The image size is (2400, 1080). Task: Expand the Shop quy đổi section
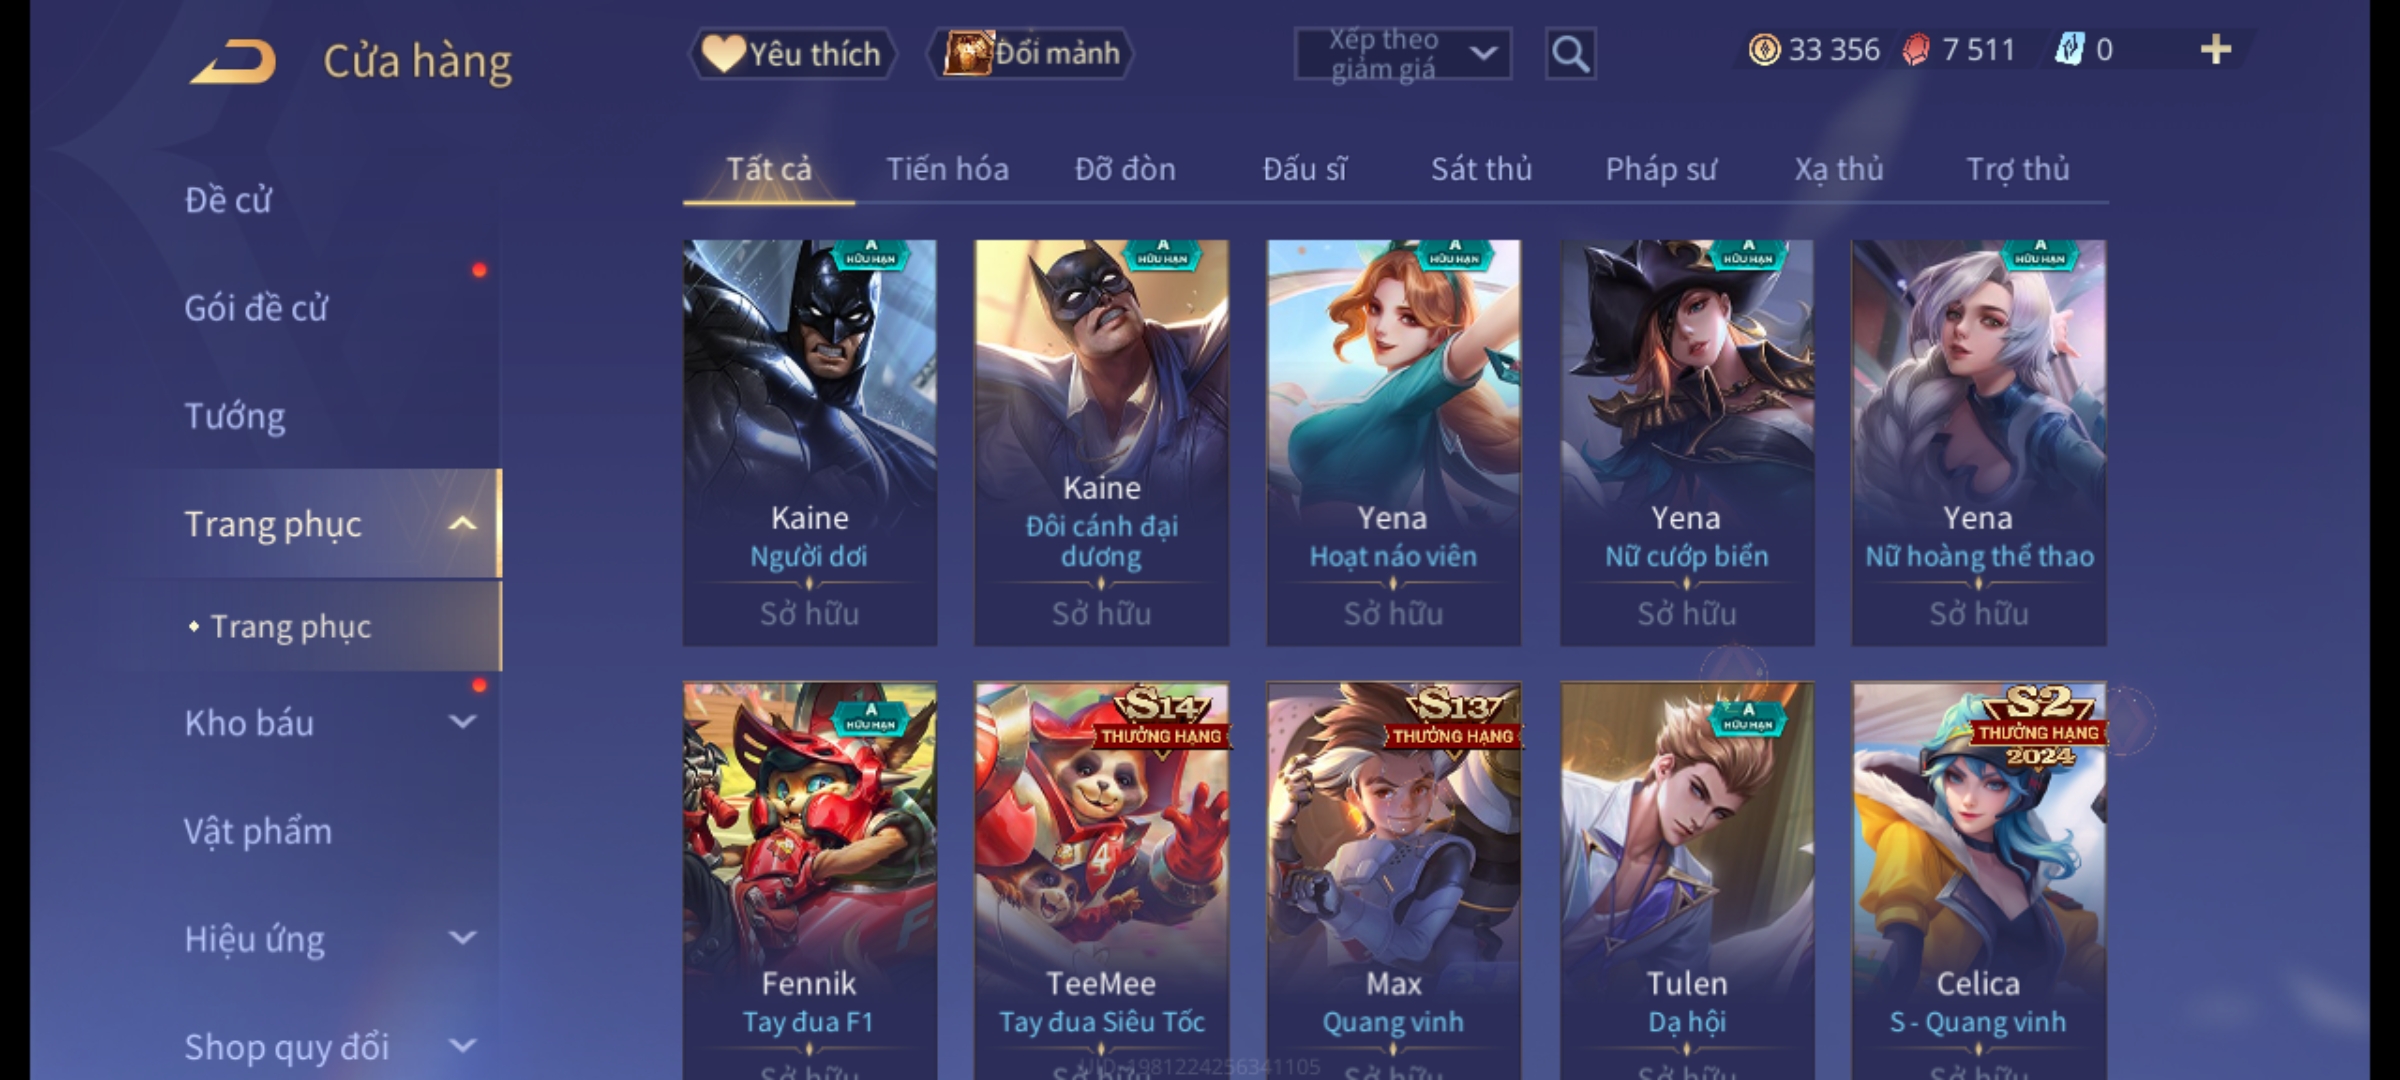(x=462, y=1046)
